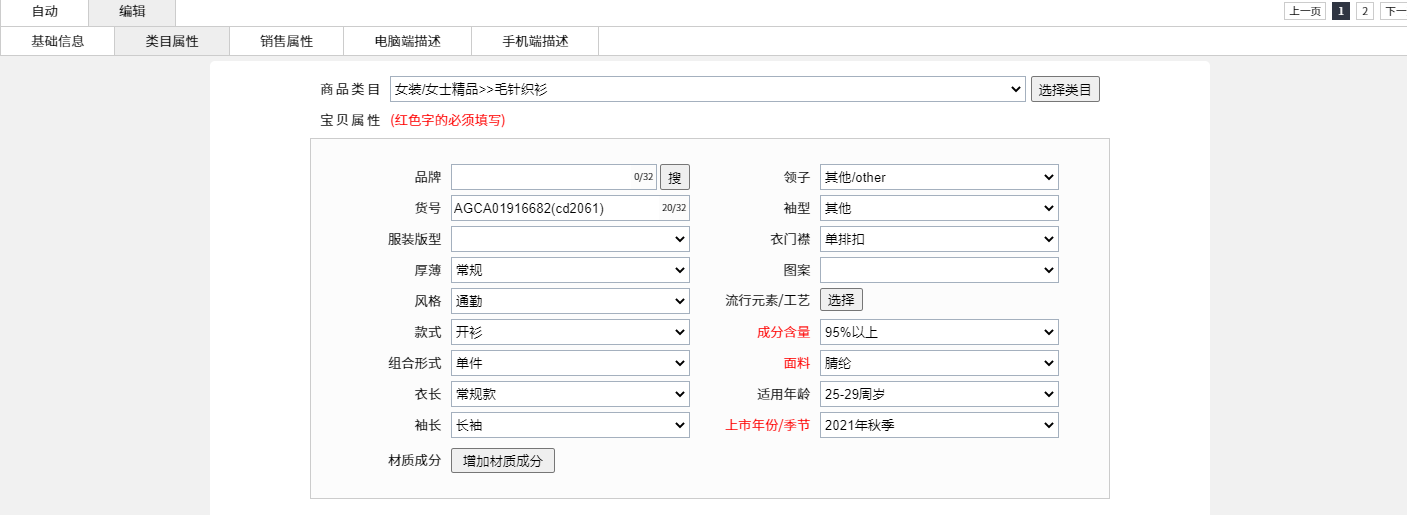The width and height of the screenshot is (1407, 515).
Task: Open the 面料 dropdown showing 腈纶
Action: click(938, 364)
